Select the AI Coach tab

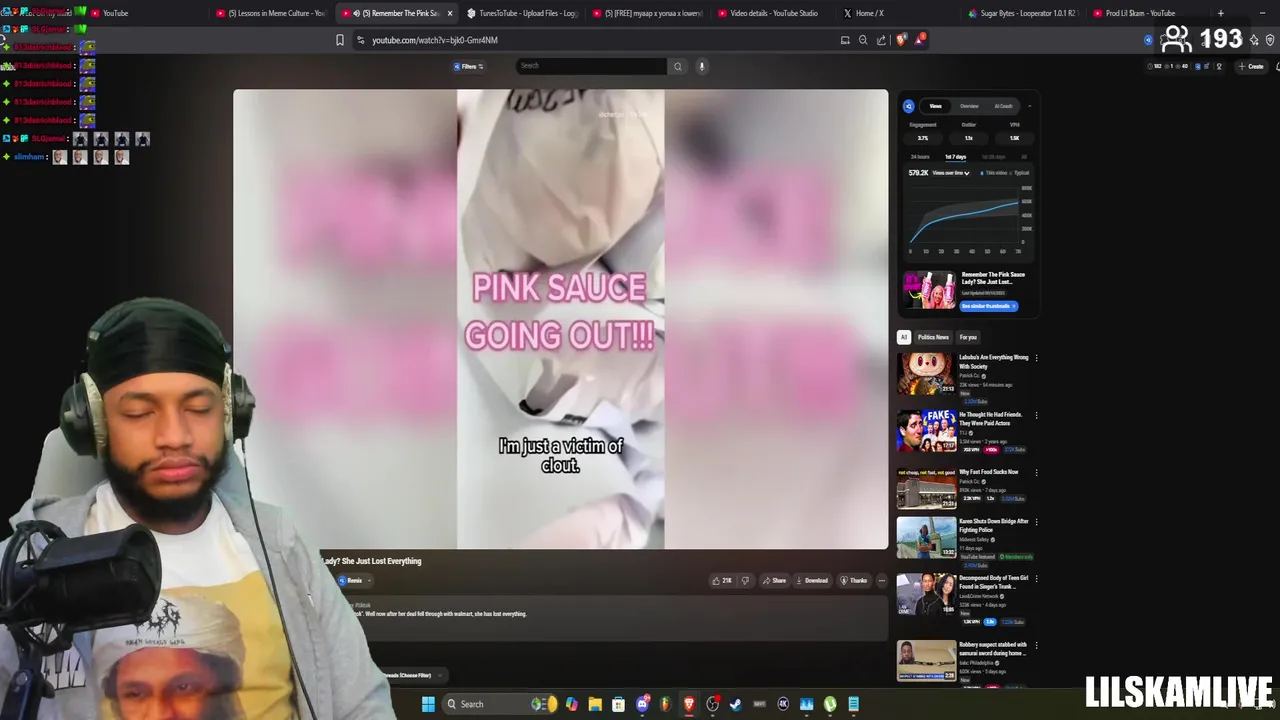point(1003,106)
